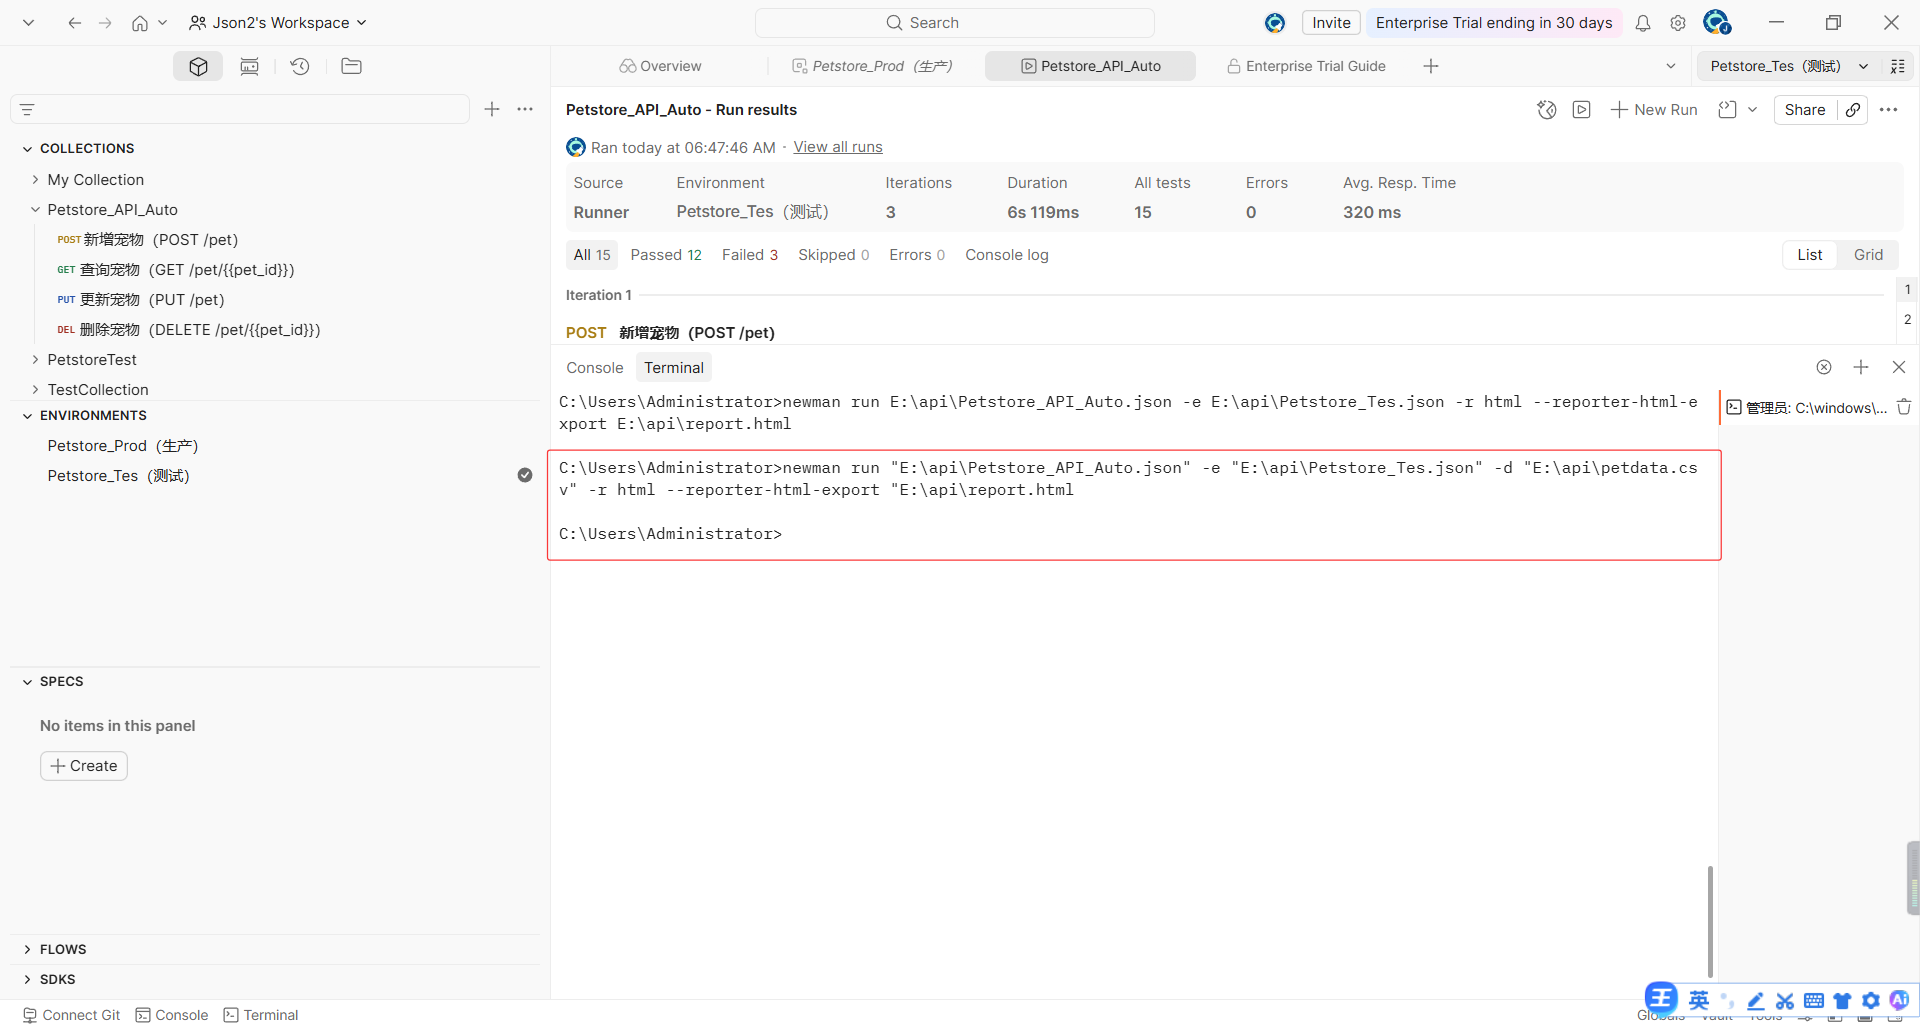Collapse the SPECS section
Screen dimensions: 1920x1030
(27, 682)
